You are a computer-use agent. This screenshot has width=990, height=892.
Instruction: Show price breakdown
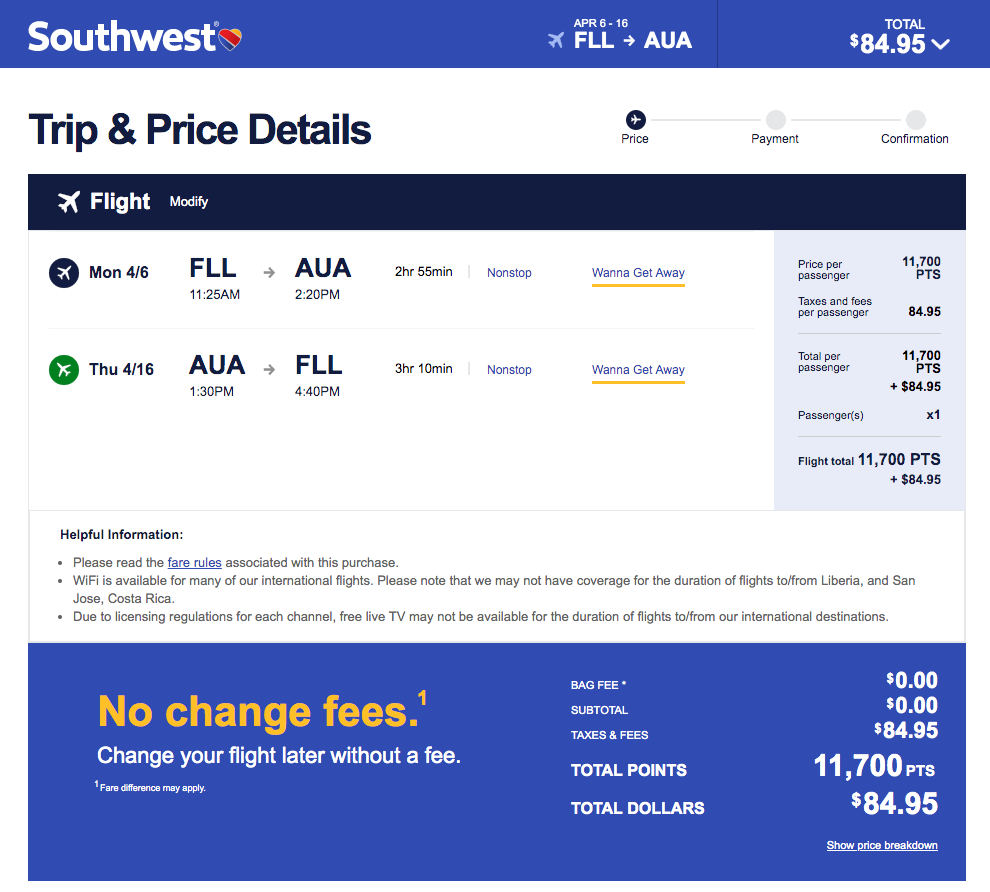pyautogui.click(x=881, y=845)
